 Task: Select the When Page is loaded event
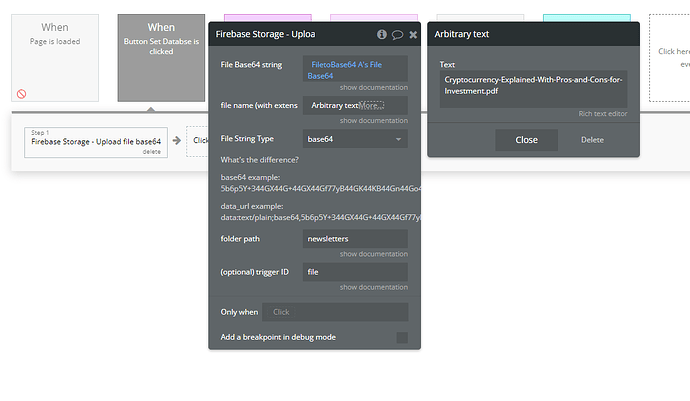pos(55,58)
